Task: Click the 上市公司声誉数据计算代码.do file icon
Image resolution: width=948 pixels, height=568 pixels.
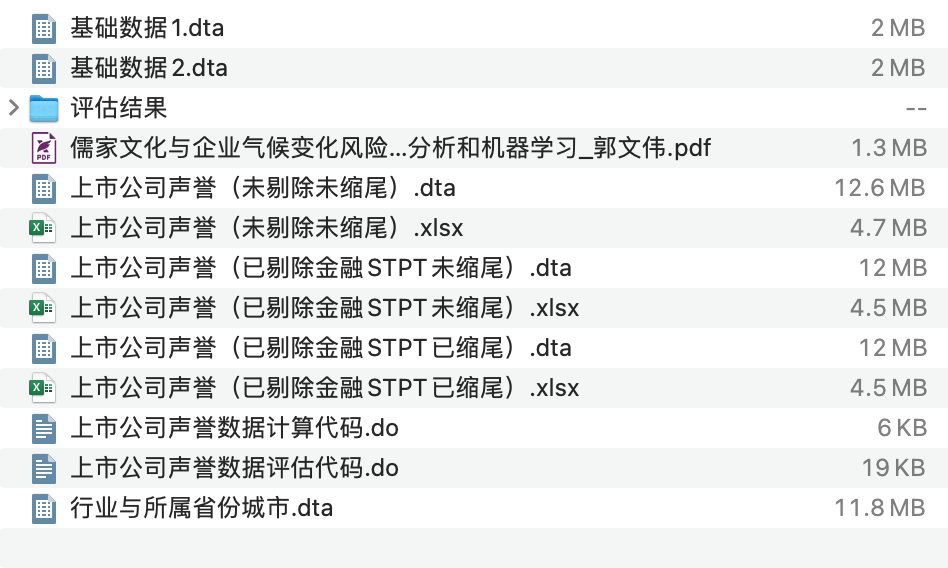Action: point(43,428)
